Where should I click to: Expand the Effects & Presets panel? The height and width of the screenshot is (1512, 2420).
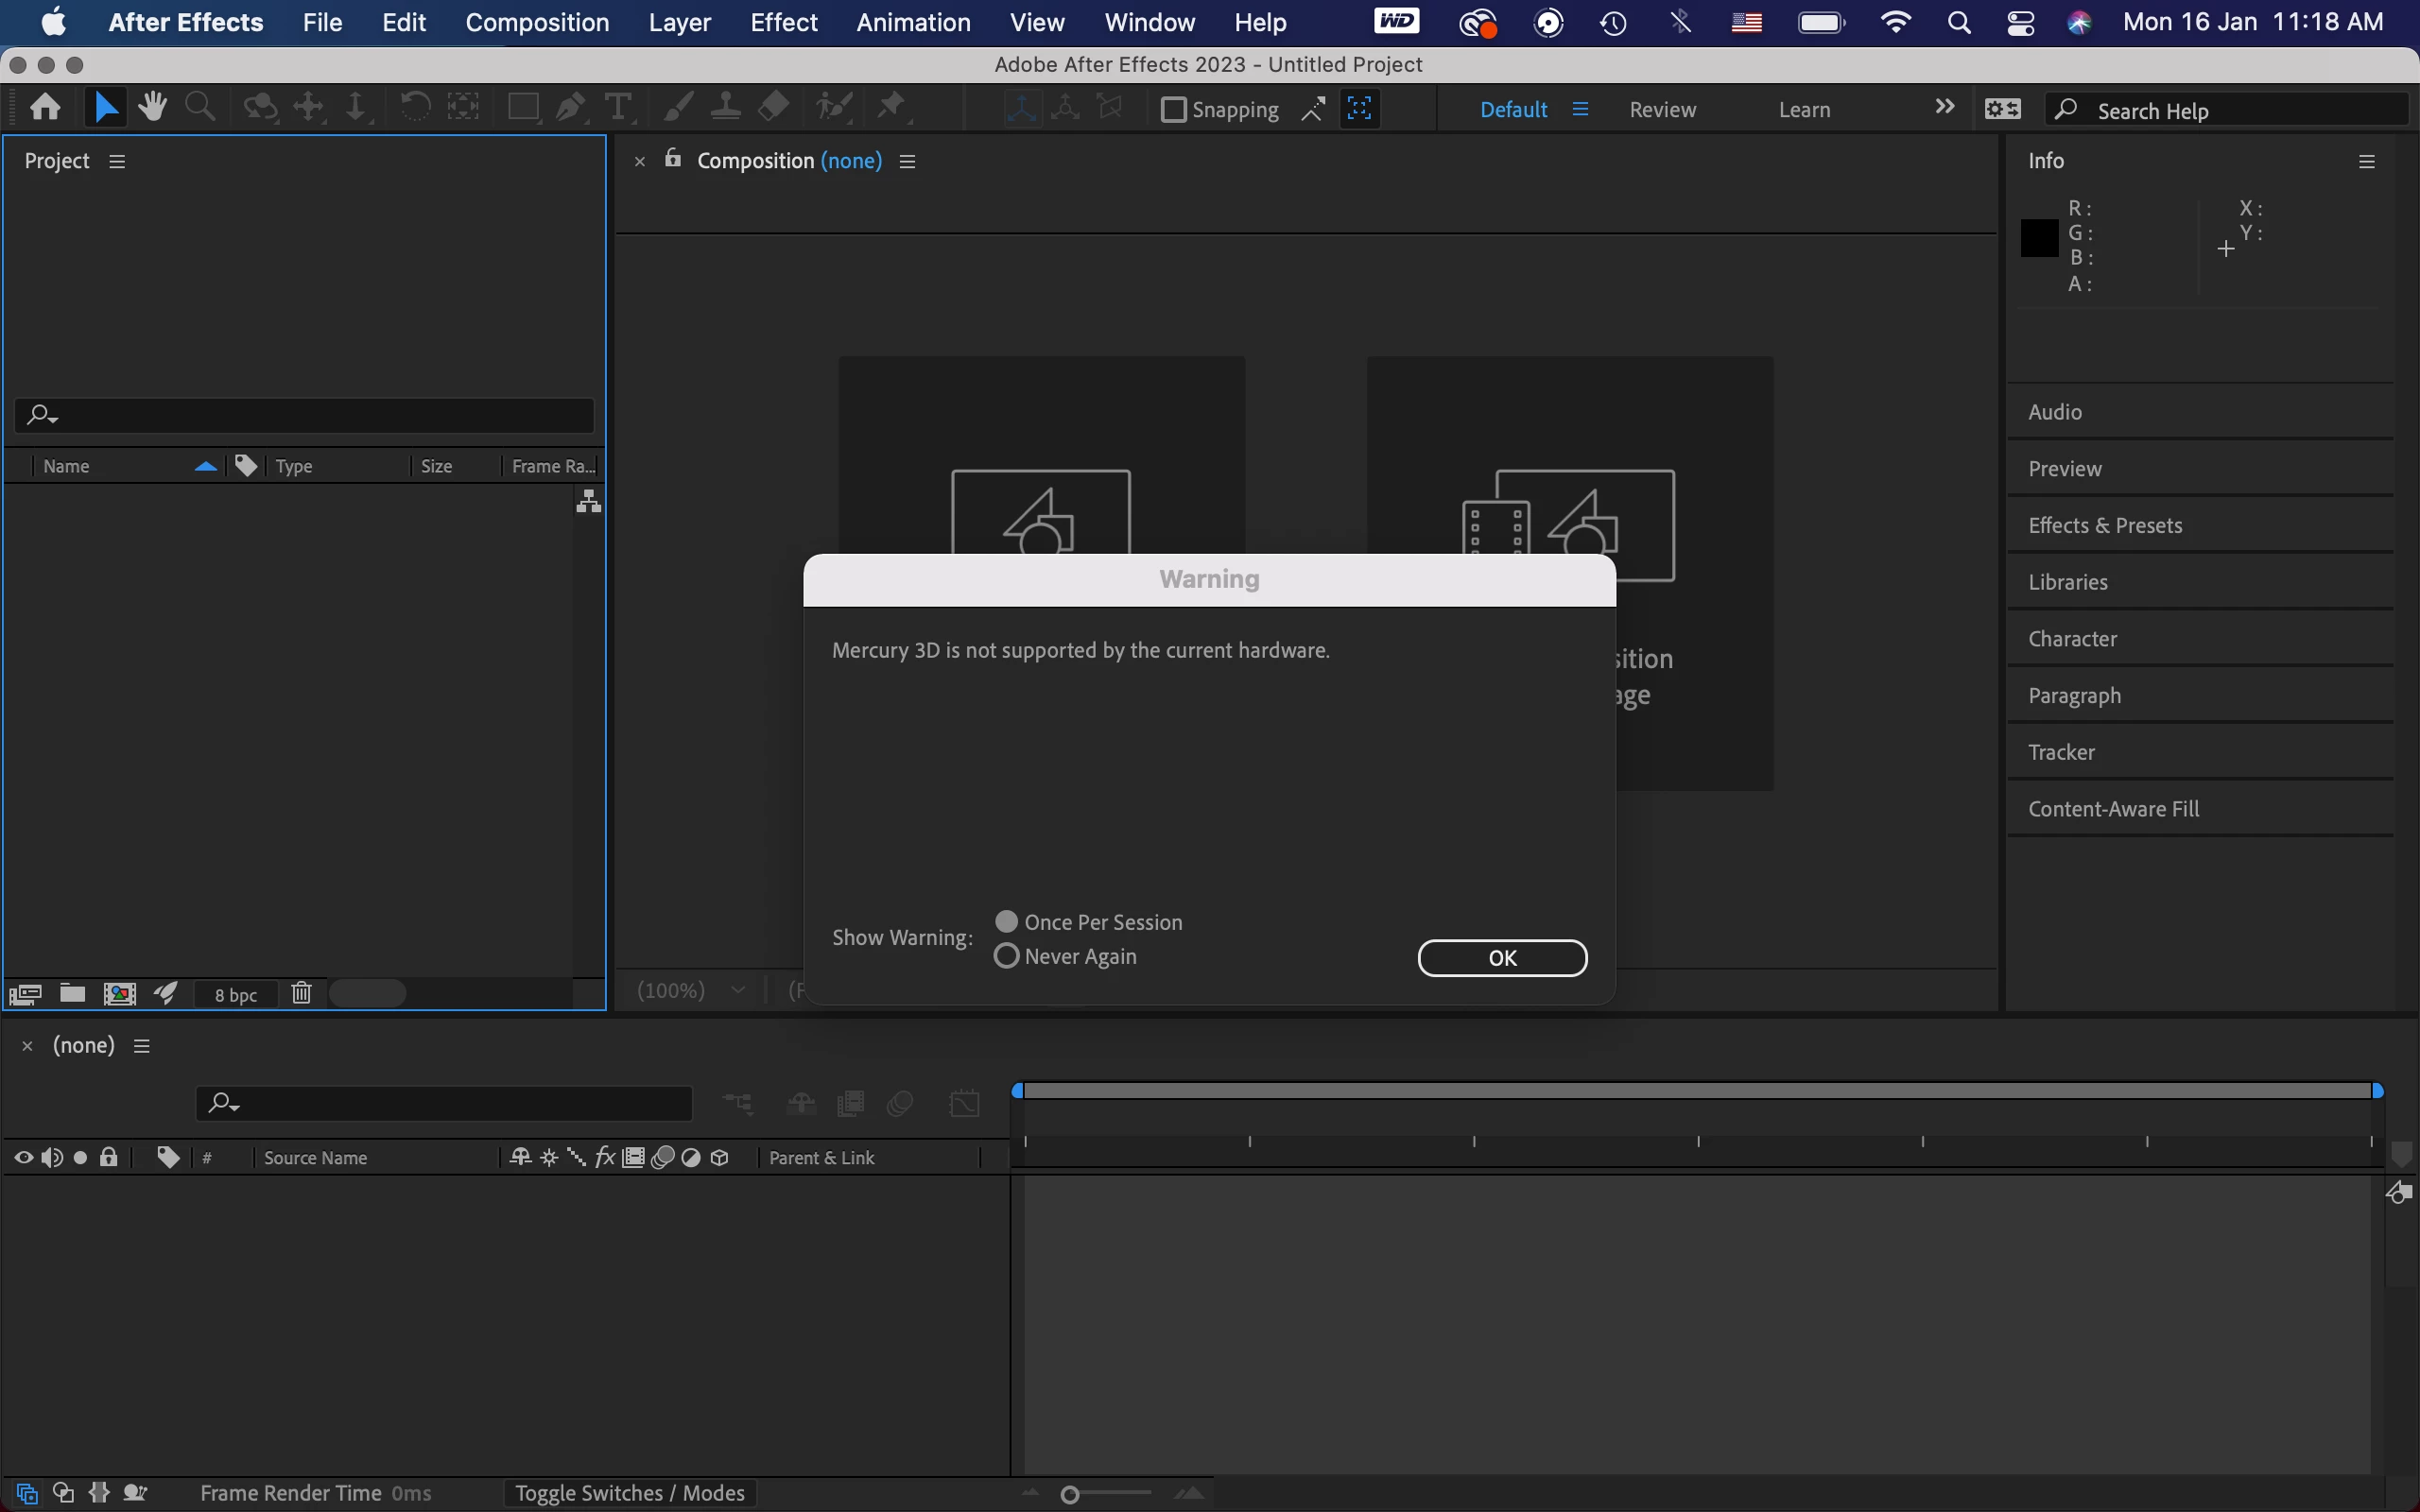click(2105, 525)
